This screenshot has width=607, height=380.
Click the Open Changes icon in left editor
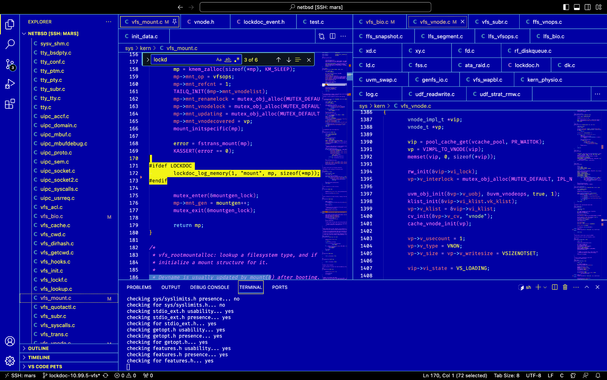[x=322, y=36]
